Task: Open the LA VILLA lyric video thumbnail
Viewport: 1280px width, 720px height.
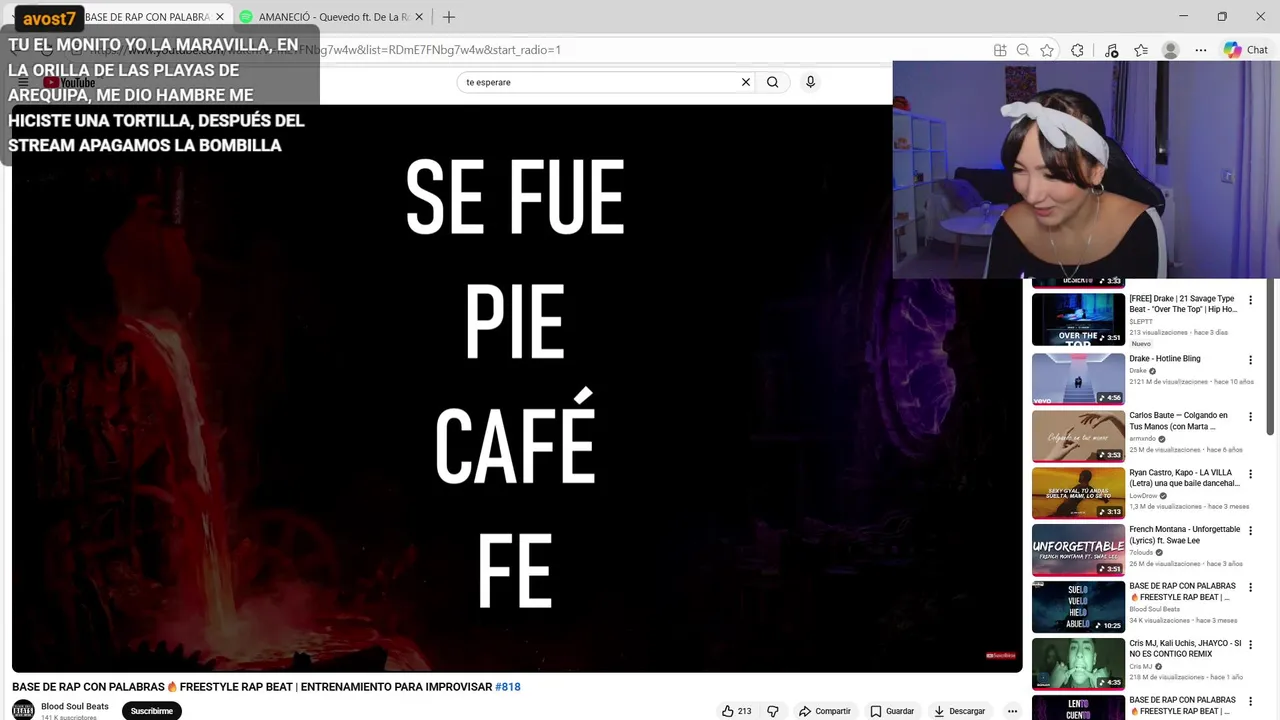Action: (1078, 493)
